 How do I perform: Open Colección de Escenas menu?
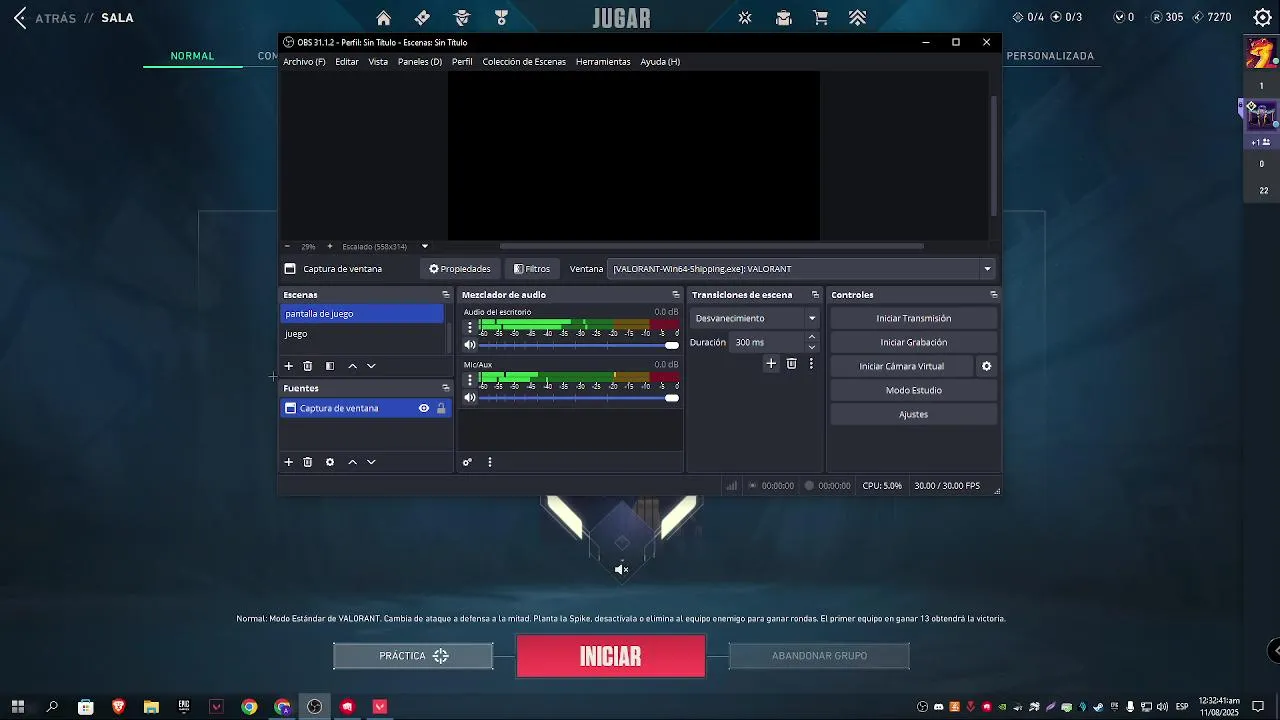click(x=524, y=62)
